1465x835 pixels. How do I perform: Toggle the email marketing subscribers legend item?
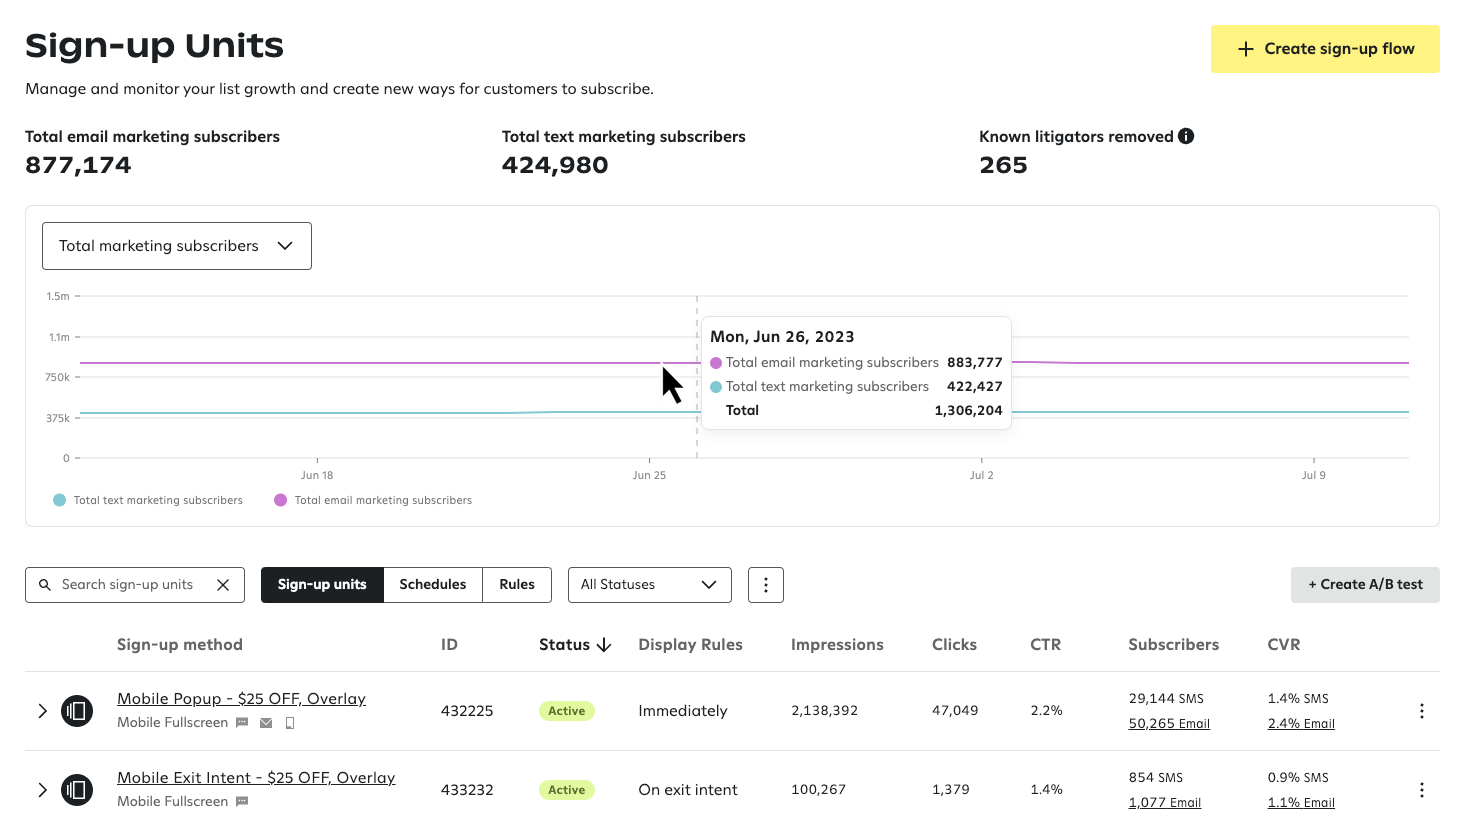coord(372,500)
